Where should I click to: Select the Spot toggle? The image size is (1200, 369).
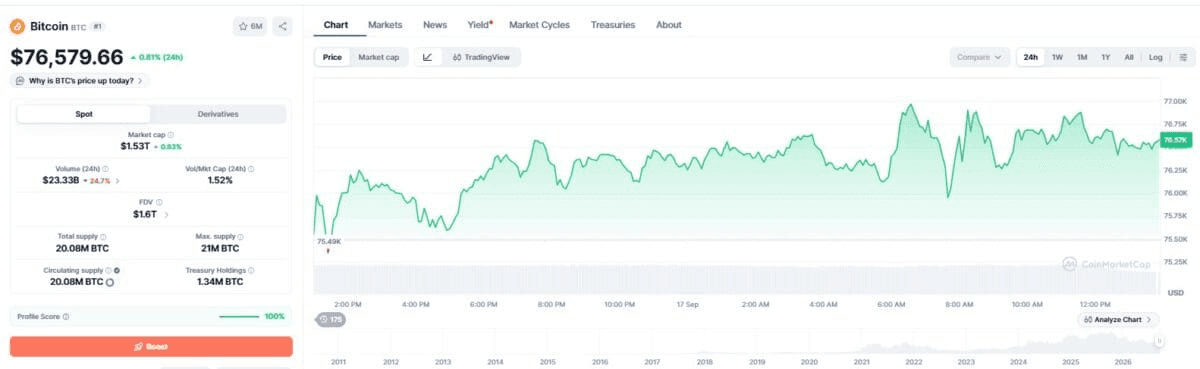point(84,114)
